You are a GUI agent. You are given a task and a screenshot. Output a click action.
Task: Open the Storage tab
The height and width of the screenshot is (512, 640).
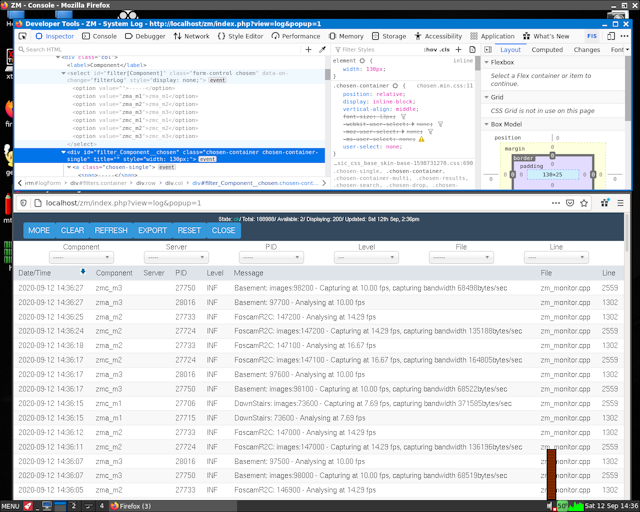[x=389, y=36]
